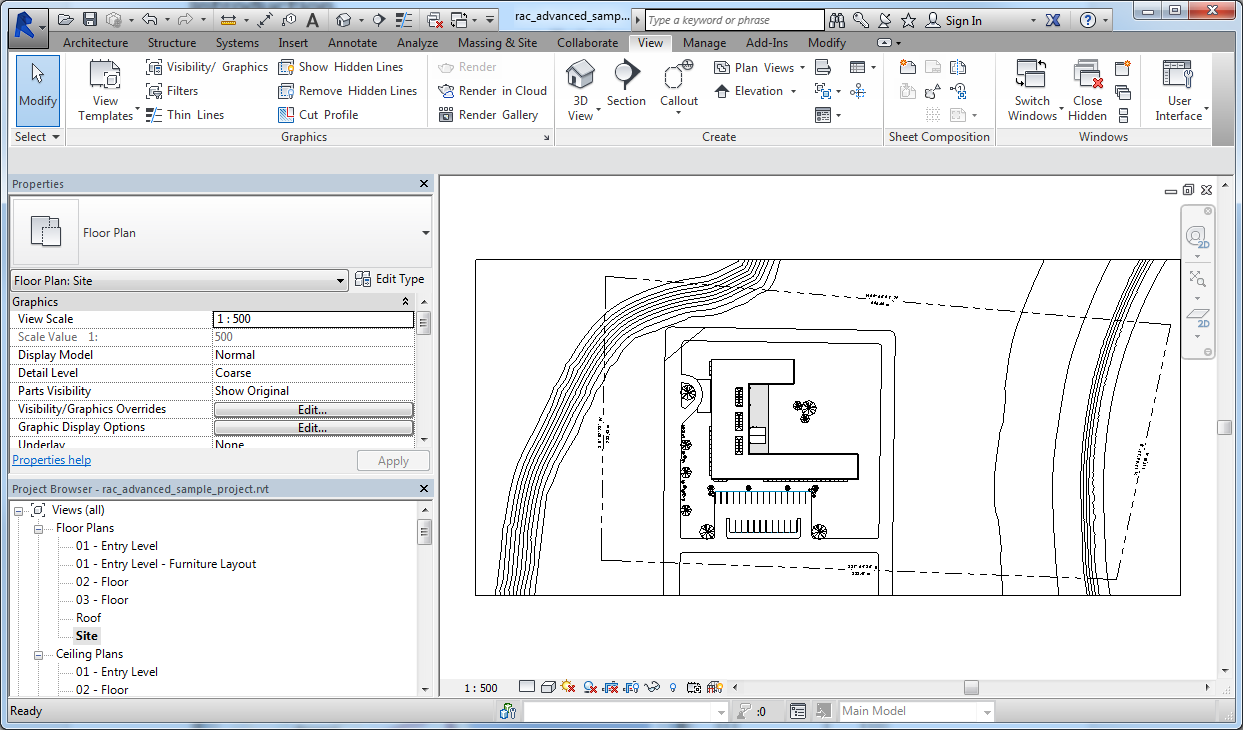Click the horizontal scrollbar thumb of drawing view
1243x730 pixels.
pyautogui.click(x=970, y=687)
